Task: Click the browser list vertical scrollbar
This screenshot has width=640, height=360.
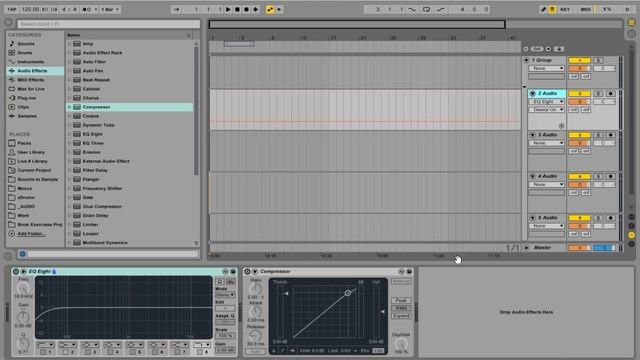Action: 196,110
